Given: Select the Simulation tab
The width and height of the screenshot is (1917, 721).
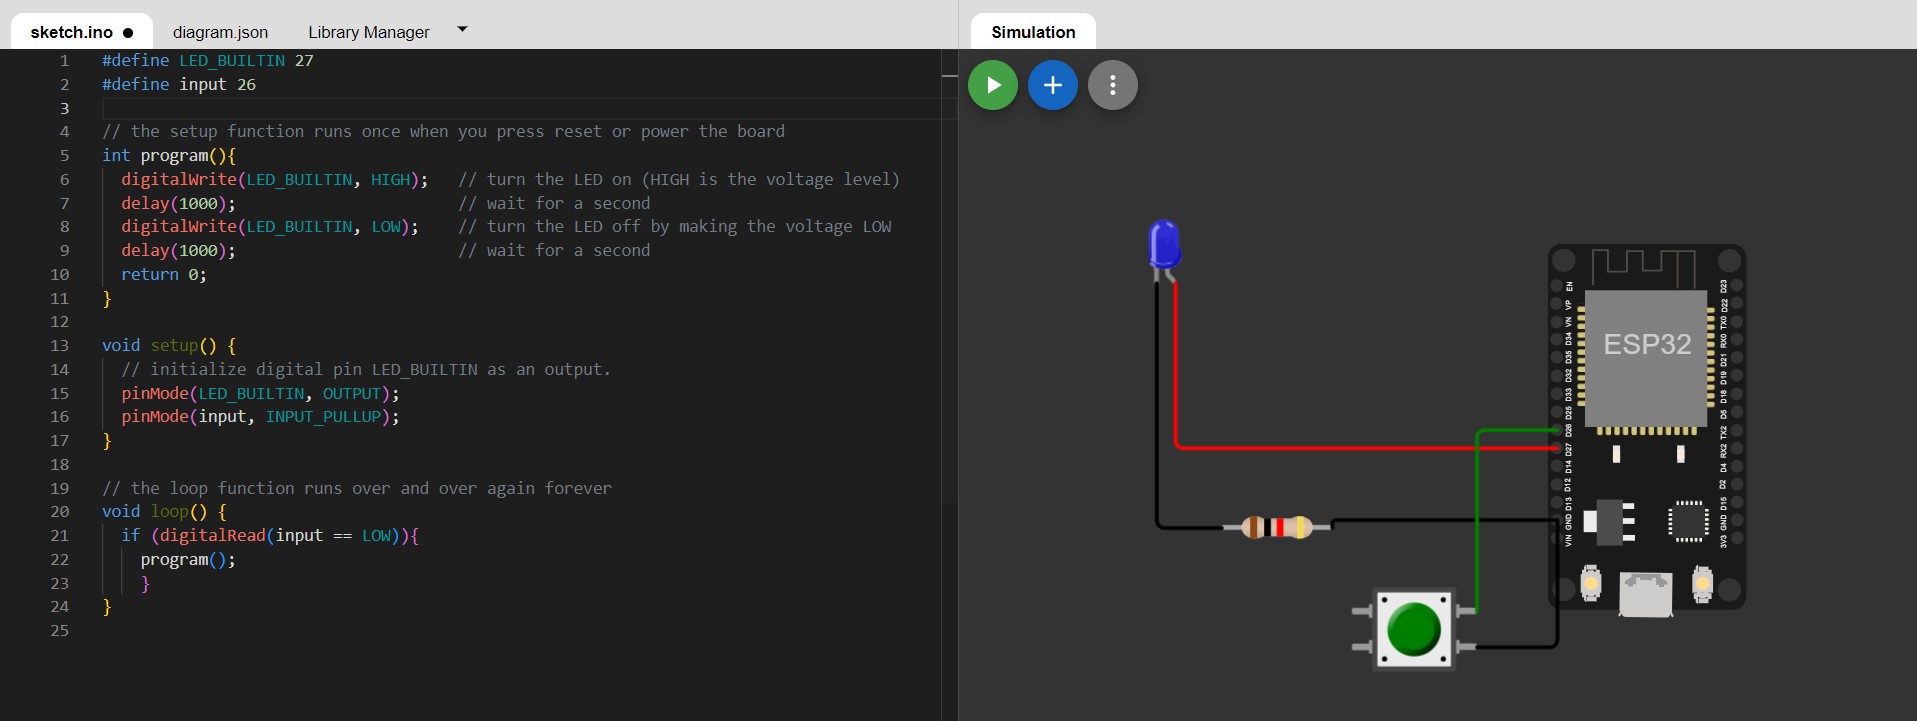Looking at the screenshot, I should [1033, 32].
